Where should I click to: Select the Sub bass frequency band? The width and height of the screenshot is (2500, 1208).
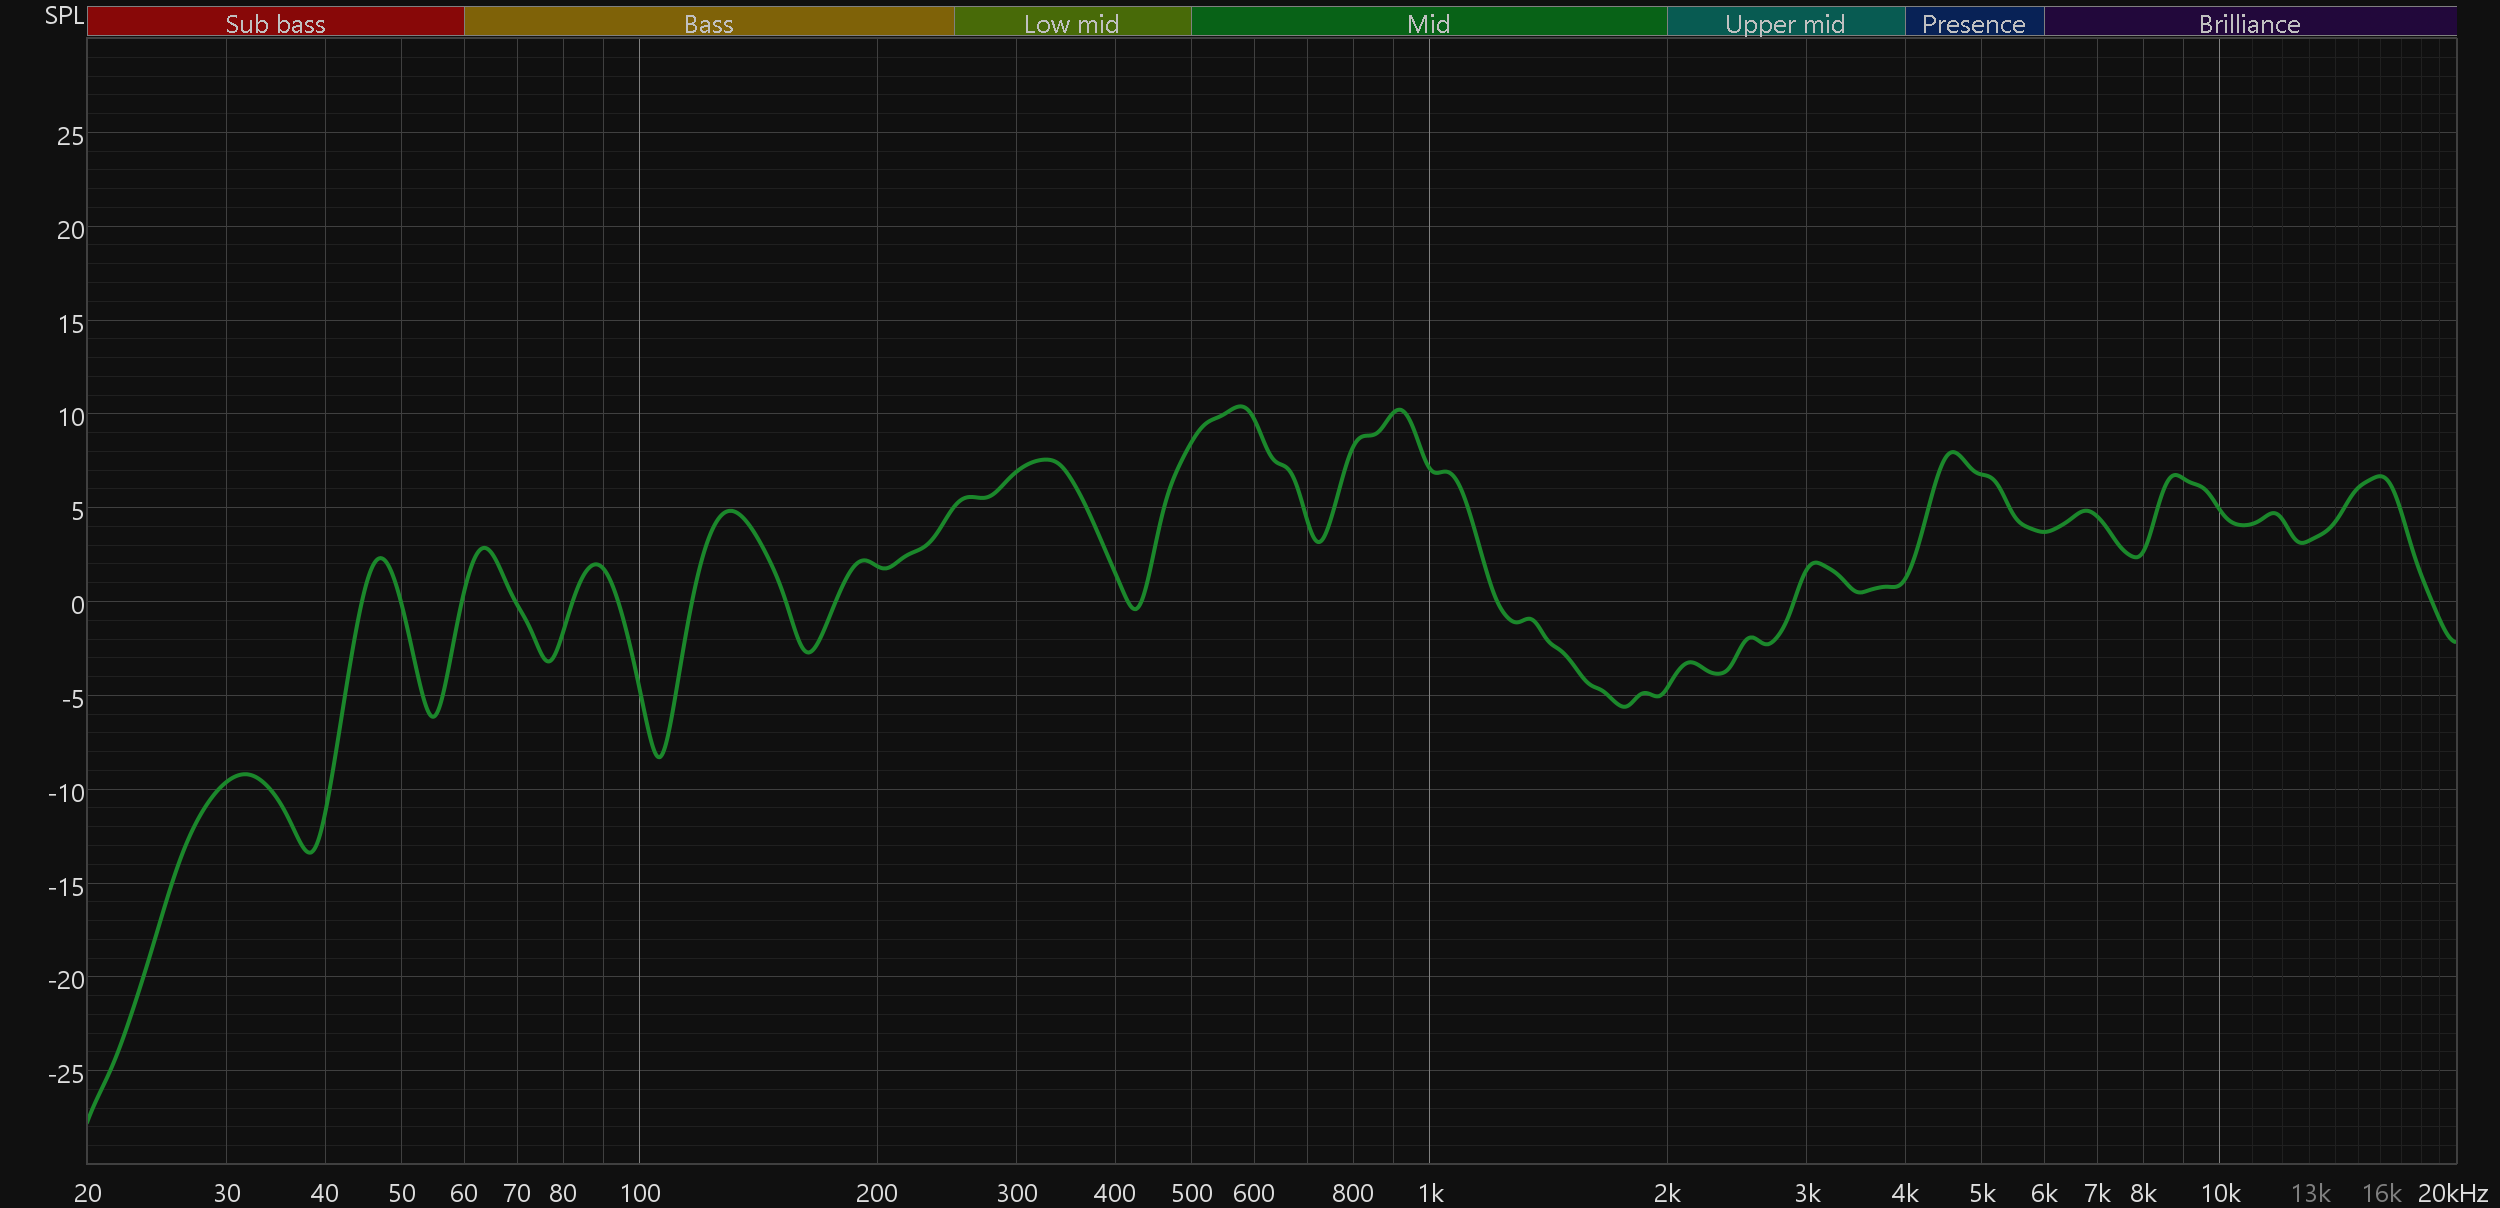pyautogui.click(x=276, y=22)
